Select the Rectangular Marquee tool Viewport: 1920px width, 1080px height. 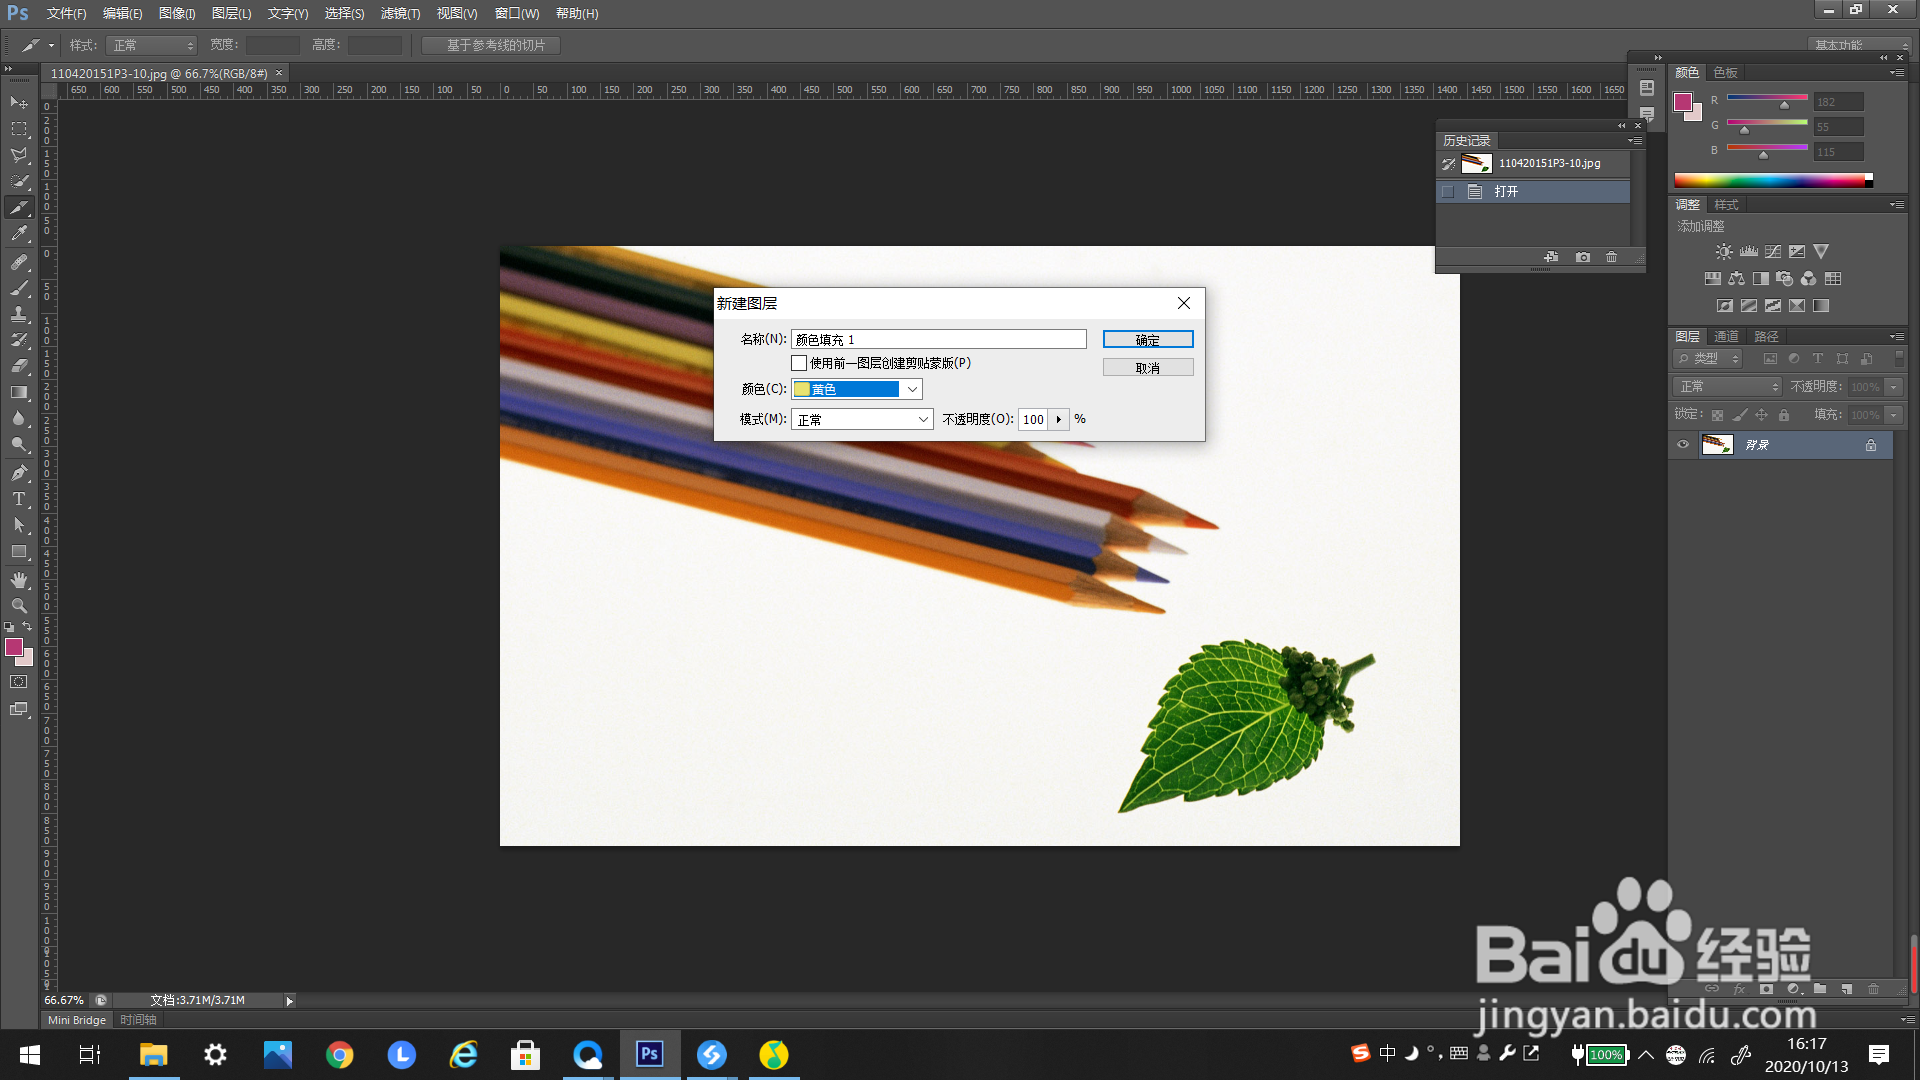pos(19,129)
